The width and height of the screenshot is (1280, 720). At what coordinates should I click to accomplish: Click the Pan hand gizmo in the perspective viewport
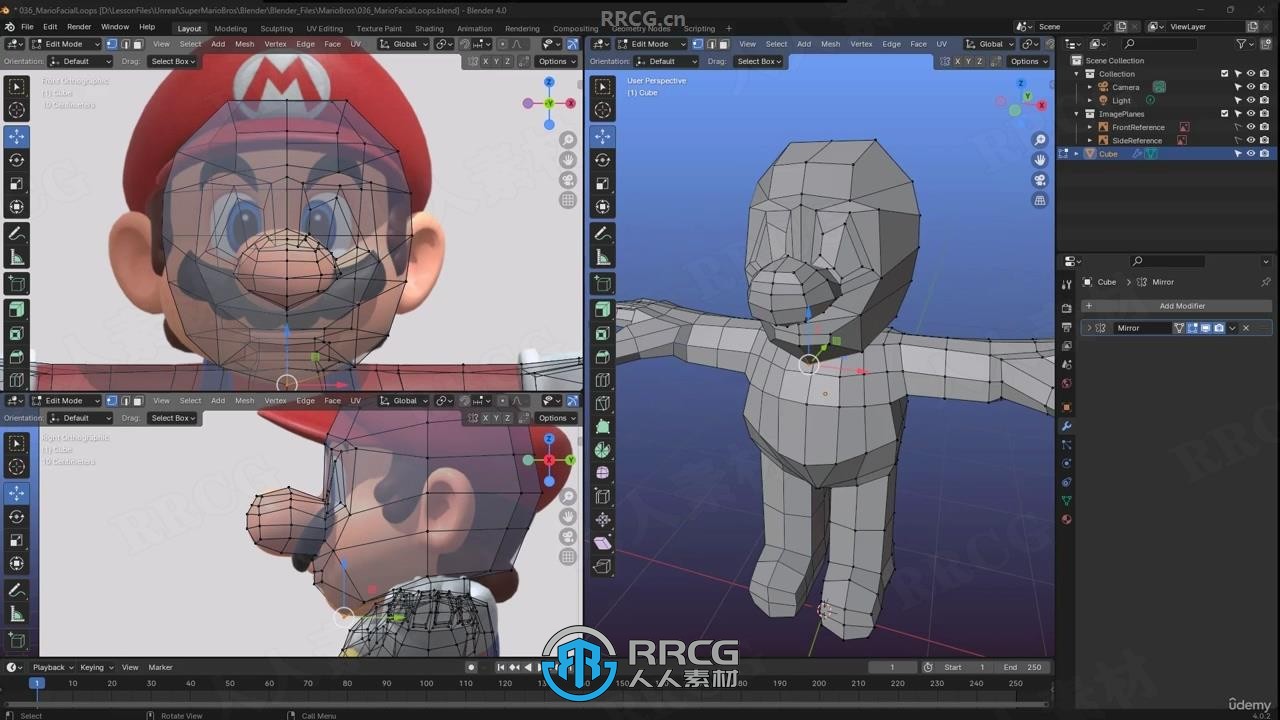click(x=1040, y=160)
